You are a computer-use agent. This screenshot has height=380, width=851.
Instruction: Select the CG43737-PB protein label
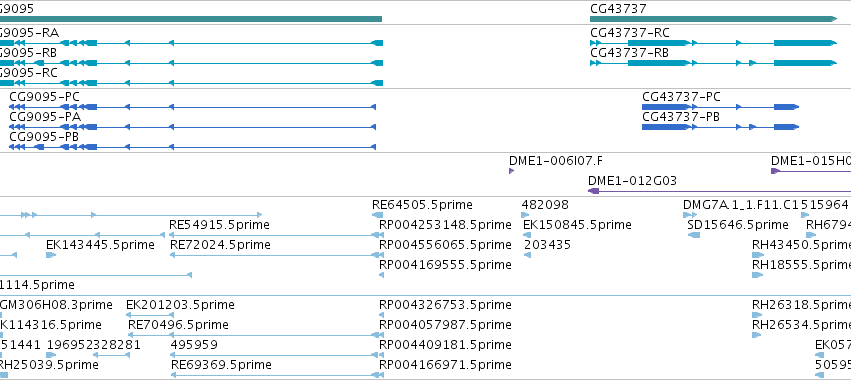pos(681,117)
